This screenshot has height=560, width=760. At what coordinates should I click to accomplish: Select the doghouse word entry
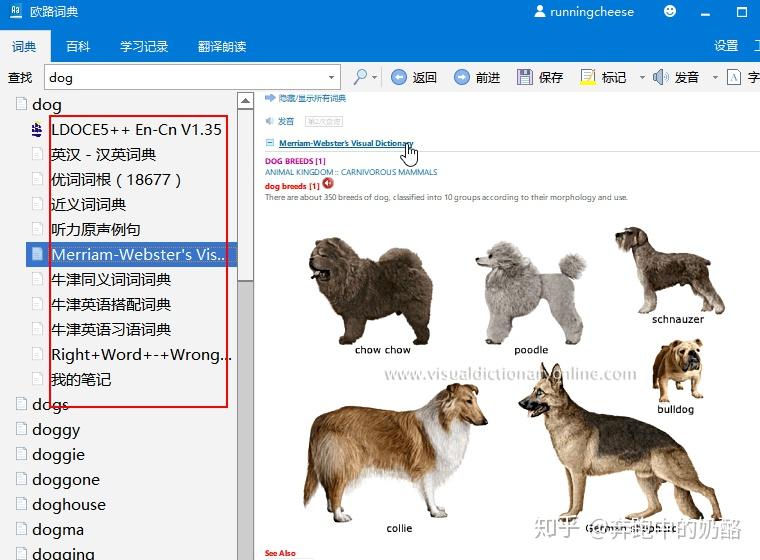pos(69,505)
